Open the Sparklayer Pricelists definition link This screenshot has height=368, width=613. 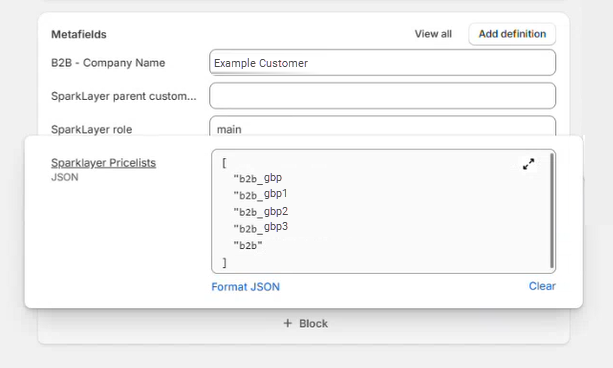[x=104, y=163]
